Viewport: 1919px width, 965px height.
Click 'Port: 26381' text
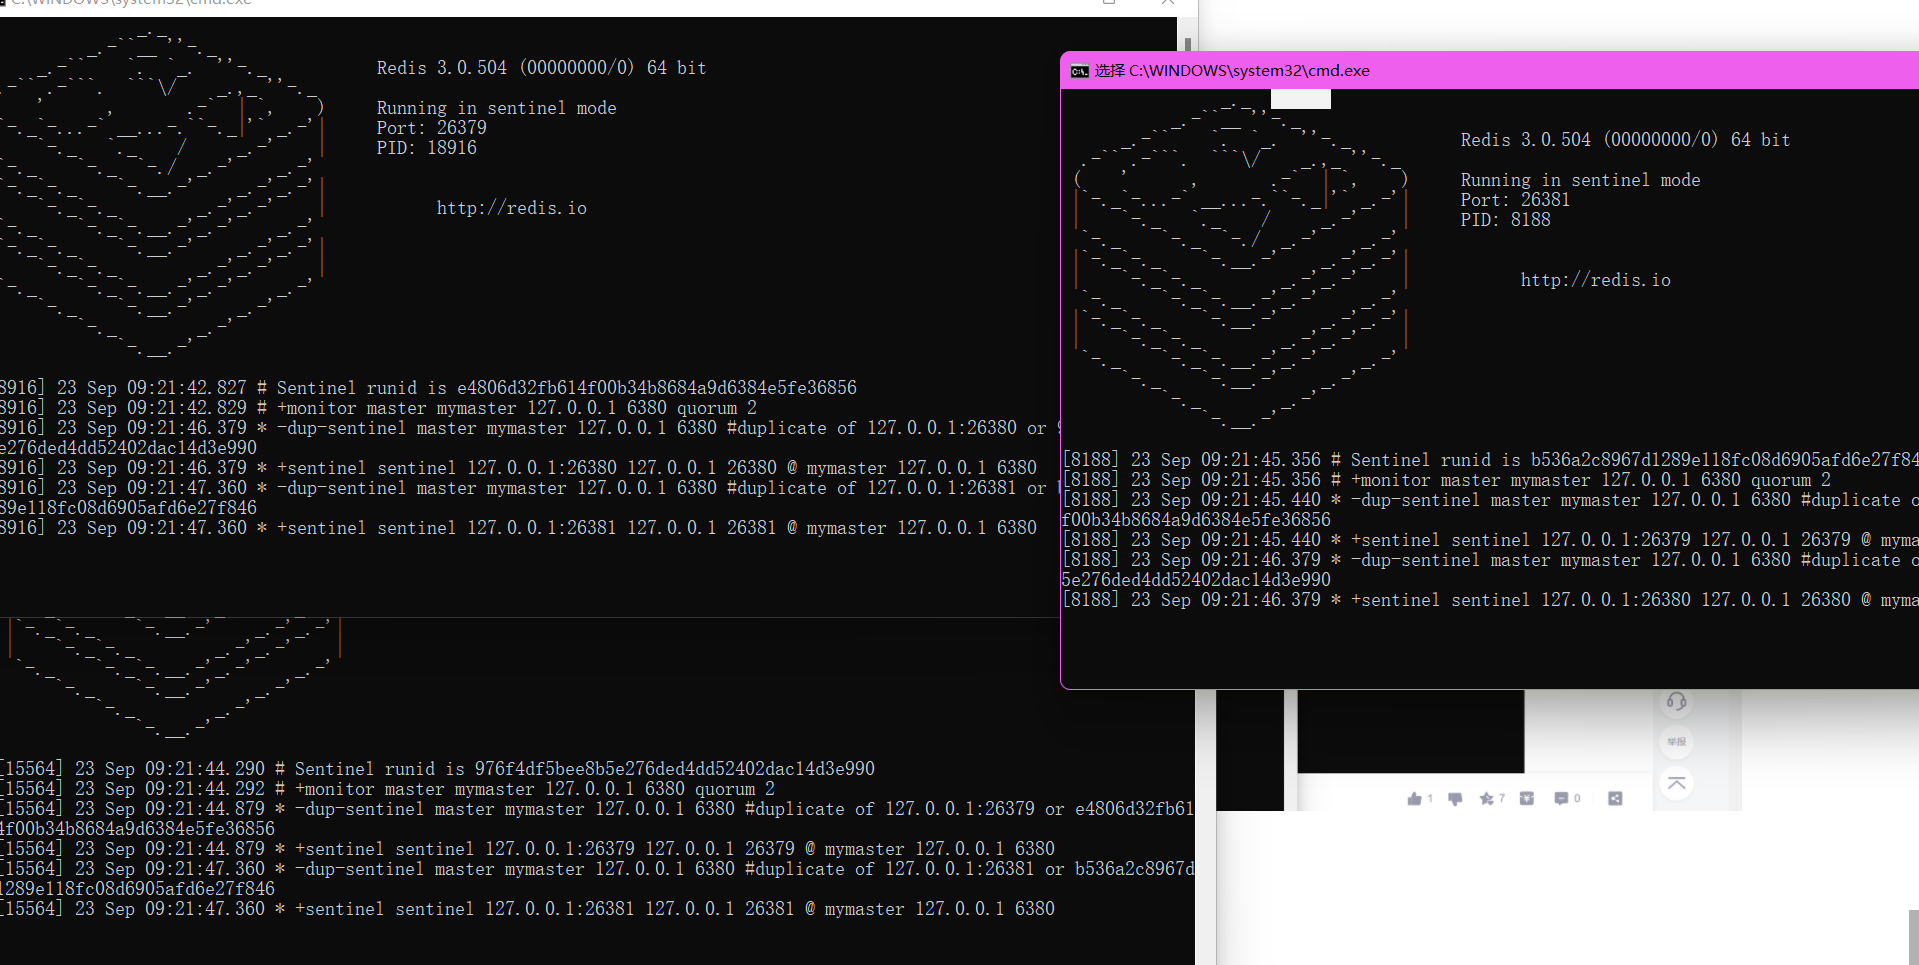[x=1515, y=200]
